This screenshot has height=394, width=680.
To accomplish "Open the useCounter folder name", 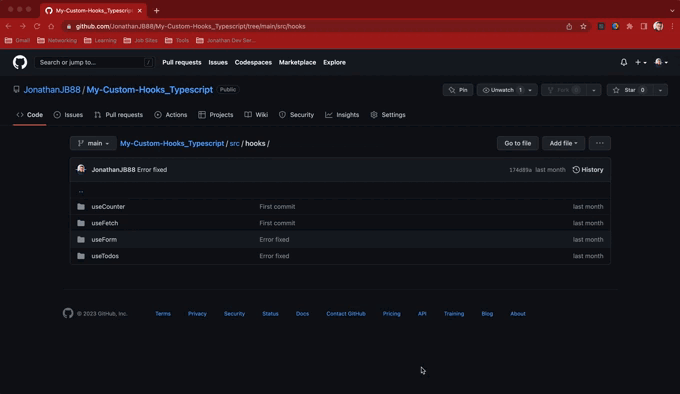I will click(x=108, y=207).
